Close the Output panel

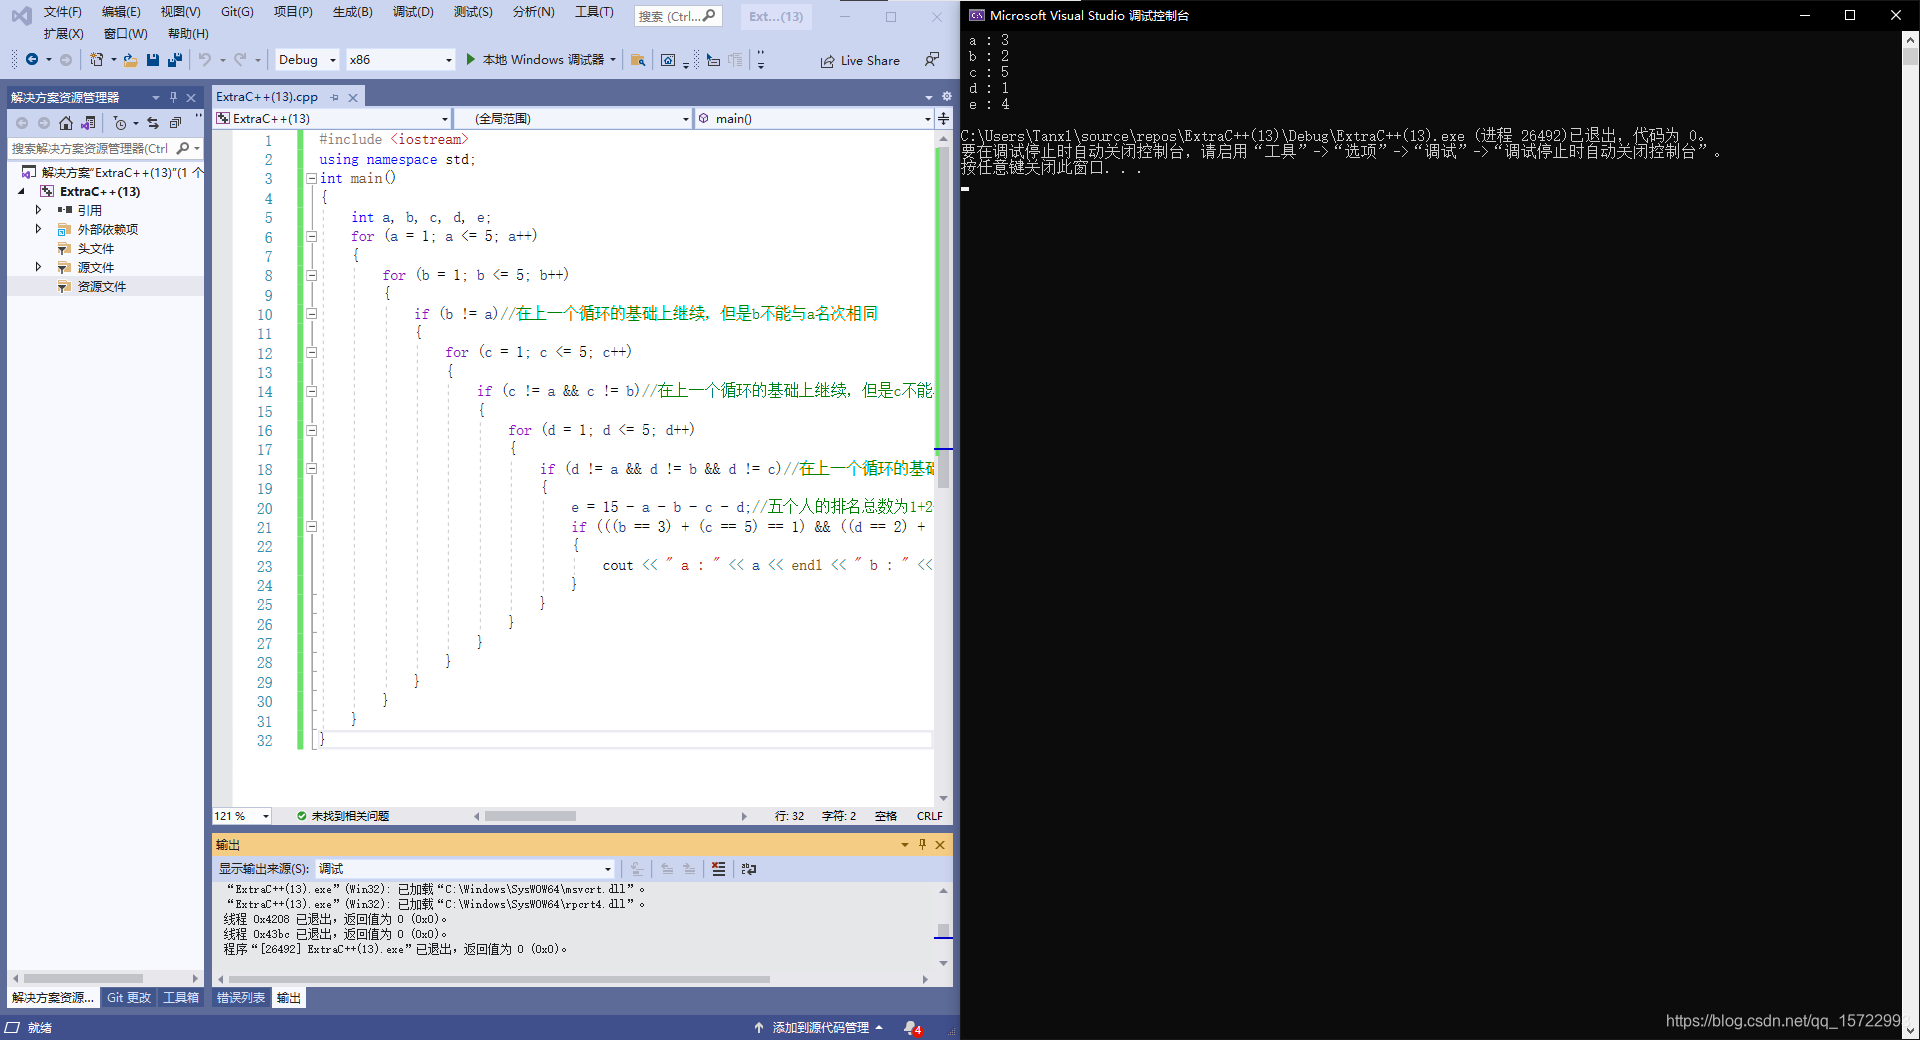pos(940,845)
